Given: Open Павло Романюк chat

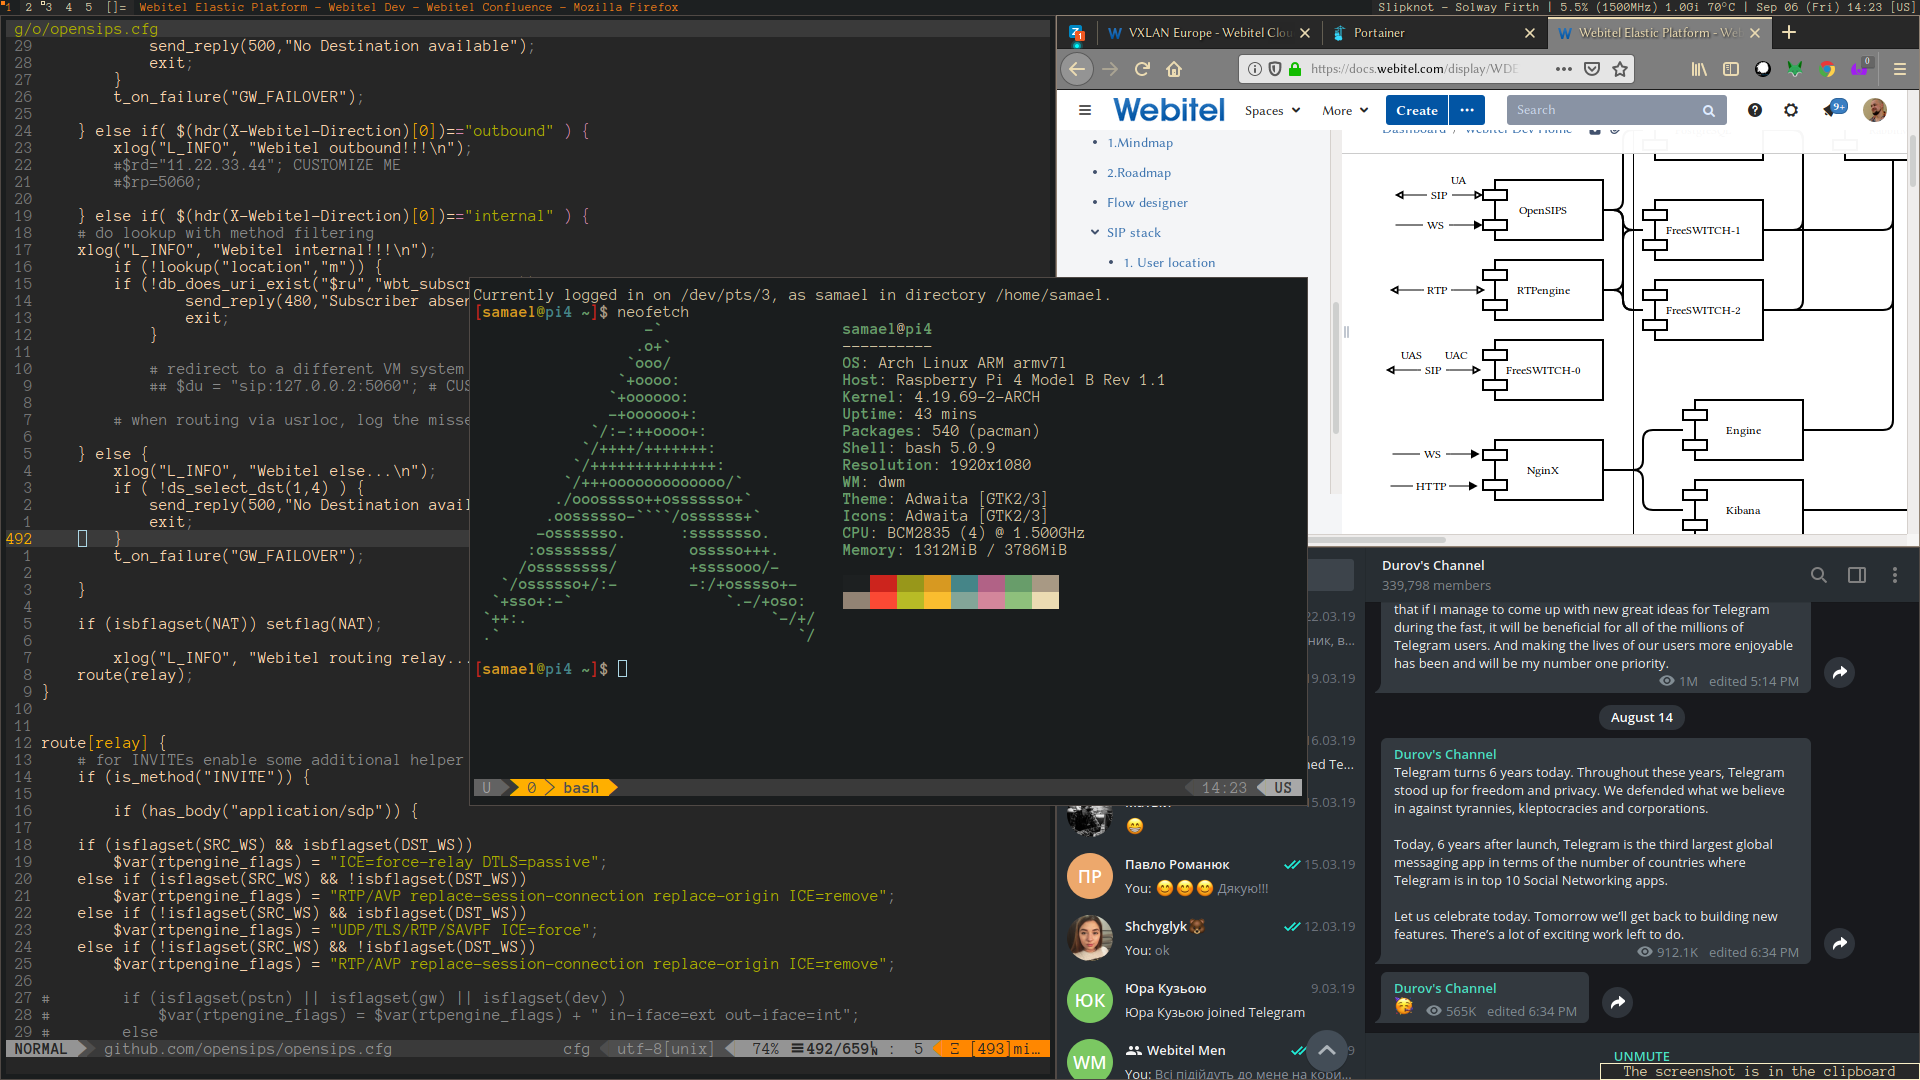Looking at the screenshot, I should (1211, 876).
